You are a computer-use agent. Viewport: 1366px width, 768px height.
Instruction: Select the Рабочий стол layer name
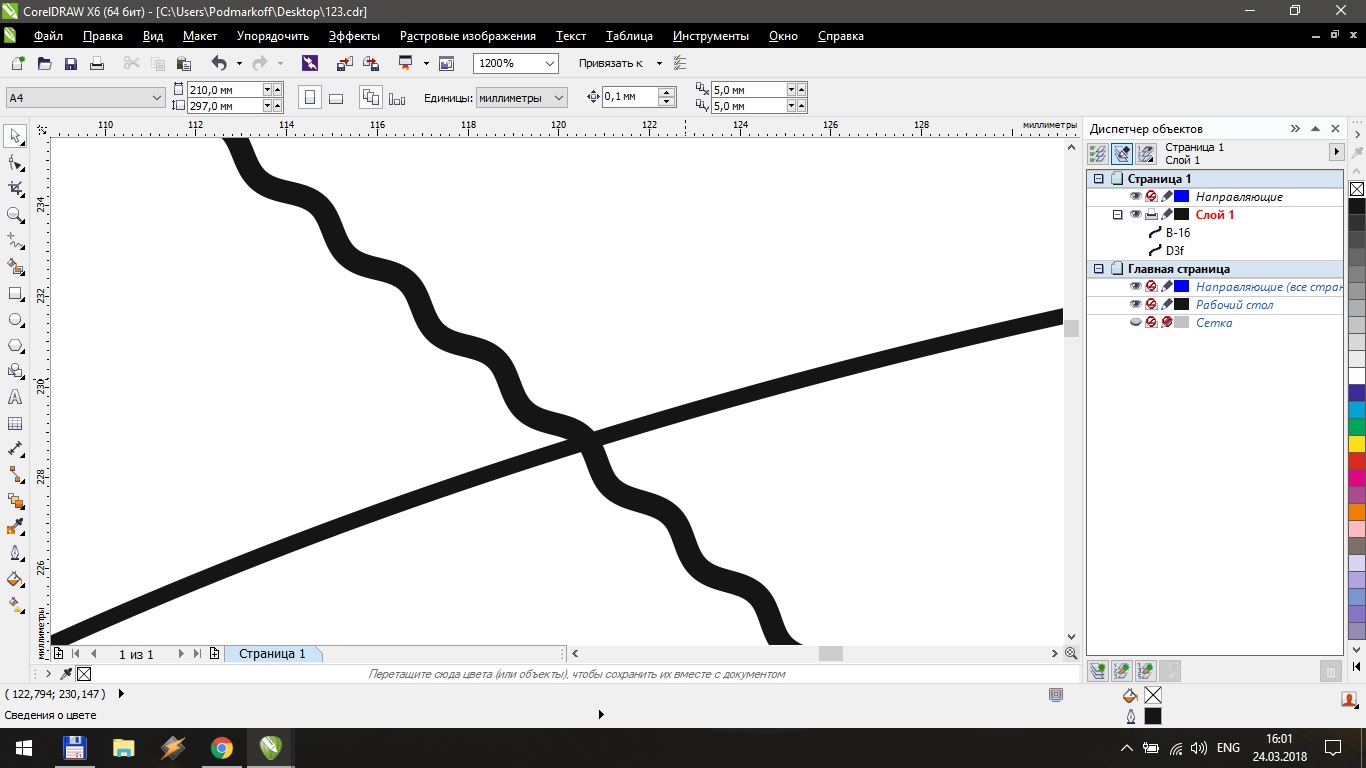1234,305
